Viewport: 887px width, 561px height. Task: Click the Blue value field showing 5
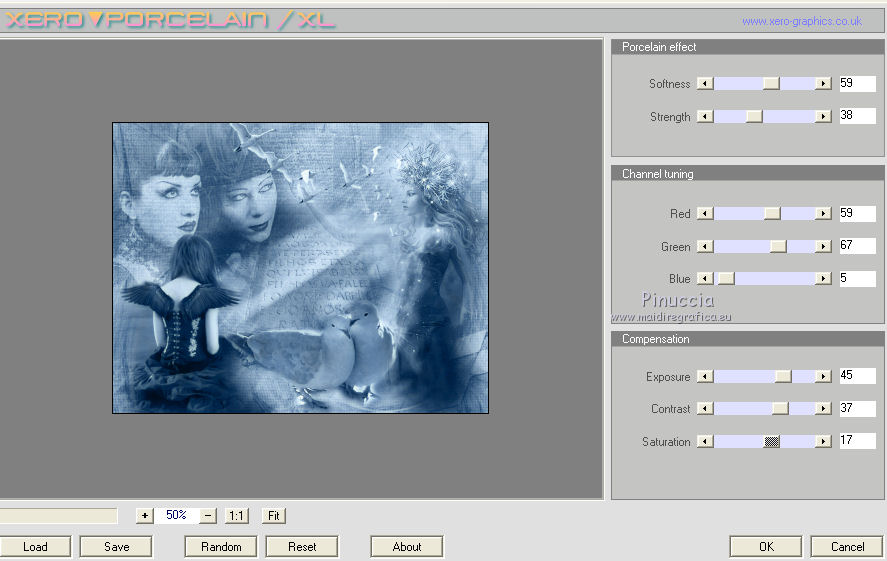[858, 278]
